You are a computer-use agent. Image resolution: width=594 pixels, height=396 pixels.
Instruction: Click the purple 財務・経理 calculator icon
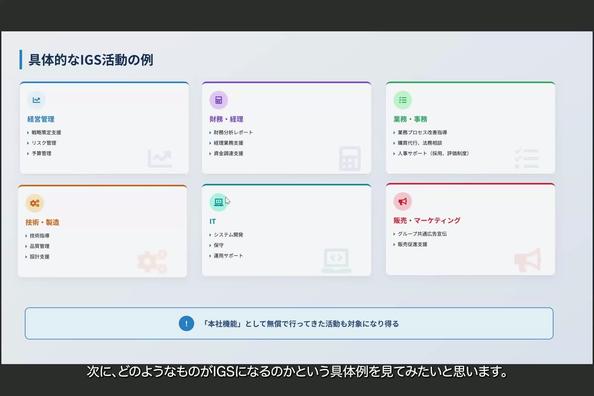(x=219, y=100)
